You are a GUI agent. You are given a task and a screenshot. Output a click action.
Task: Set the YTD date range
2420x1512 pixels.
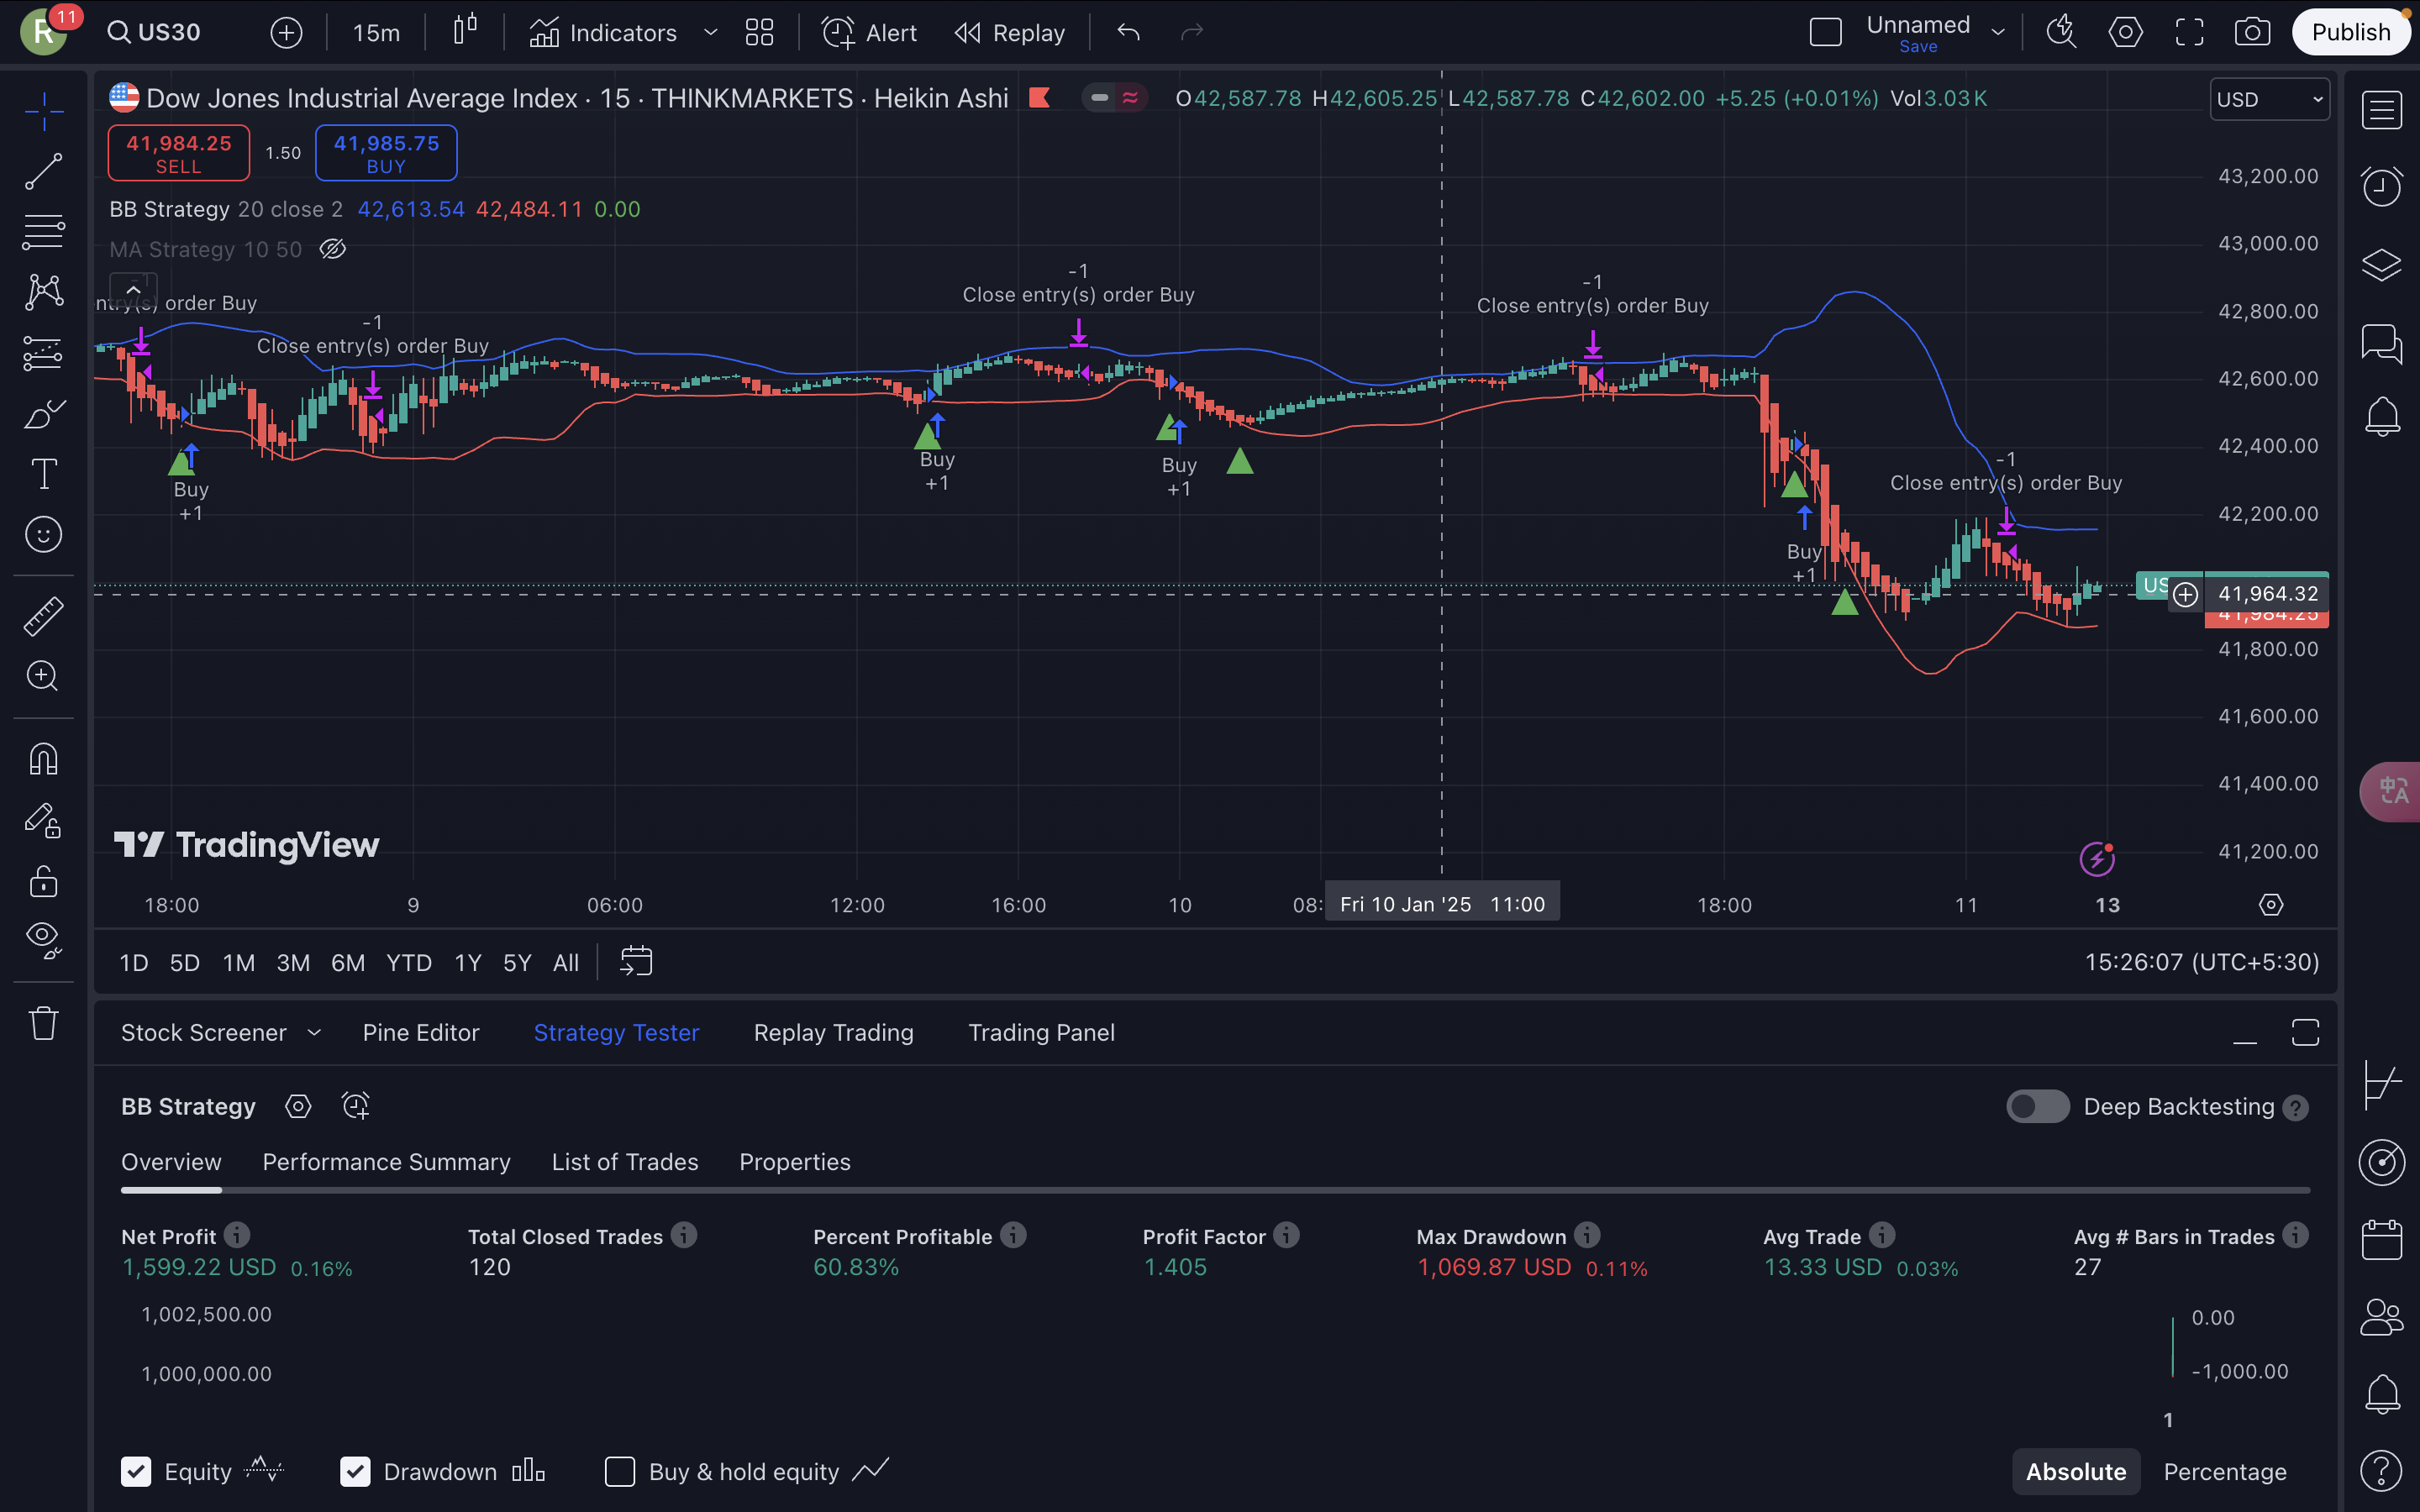(x=409, y=962)
